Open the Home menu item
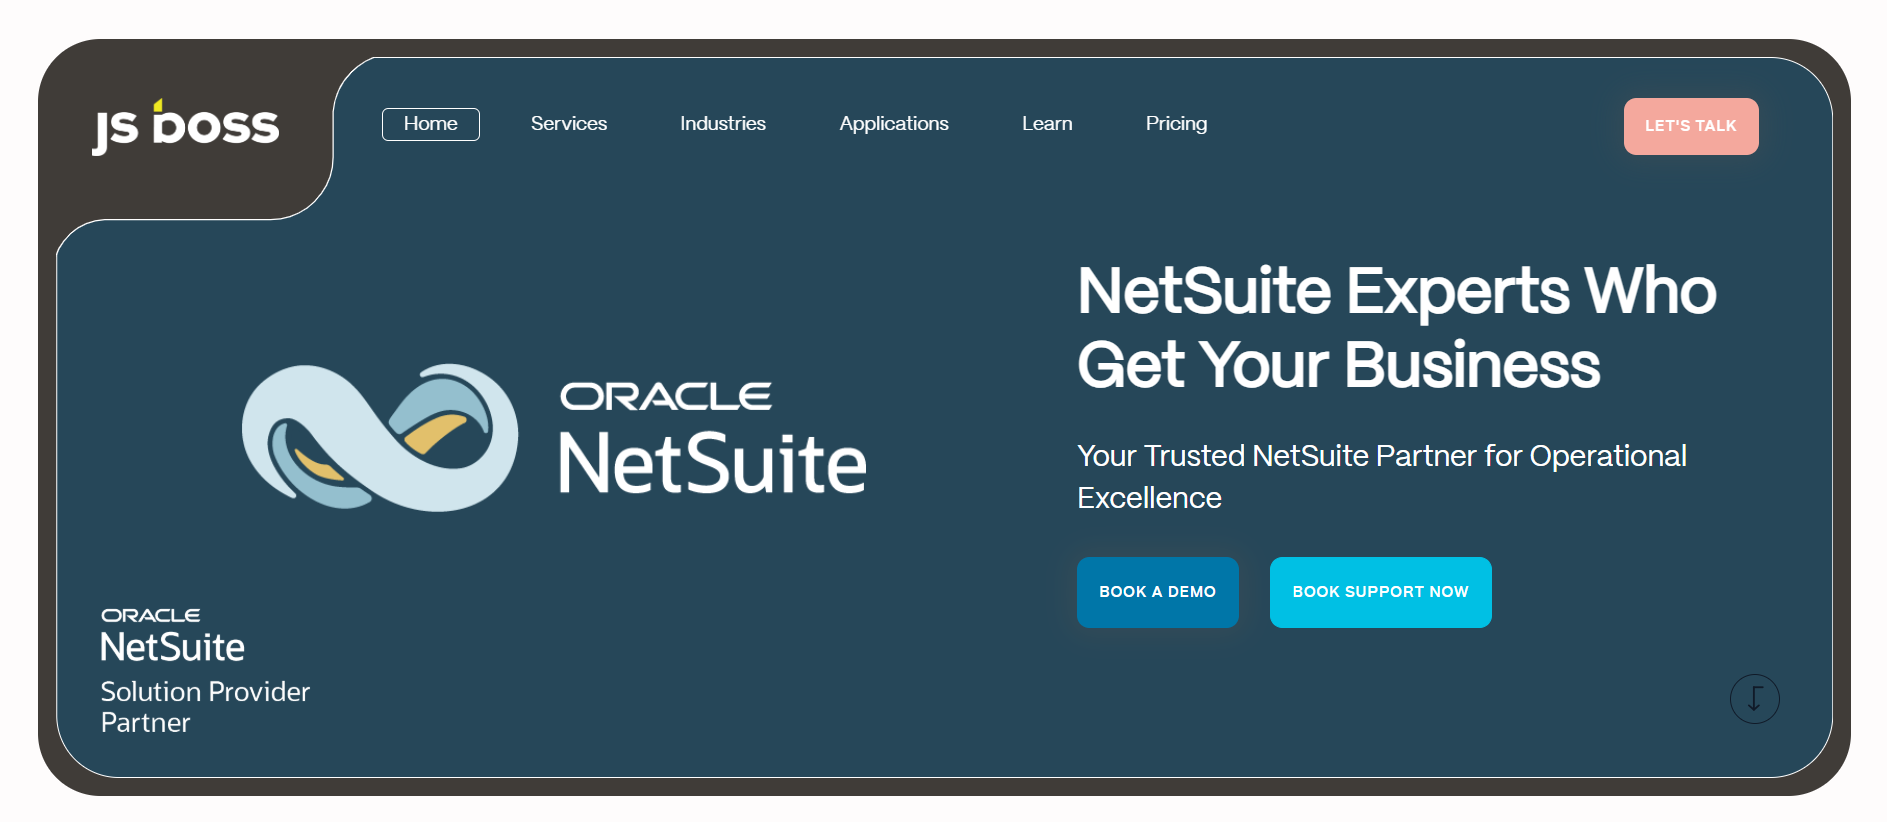The image size is (1887, 822). [431, 124]
